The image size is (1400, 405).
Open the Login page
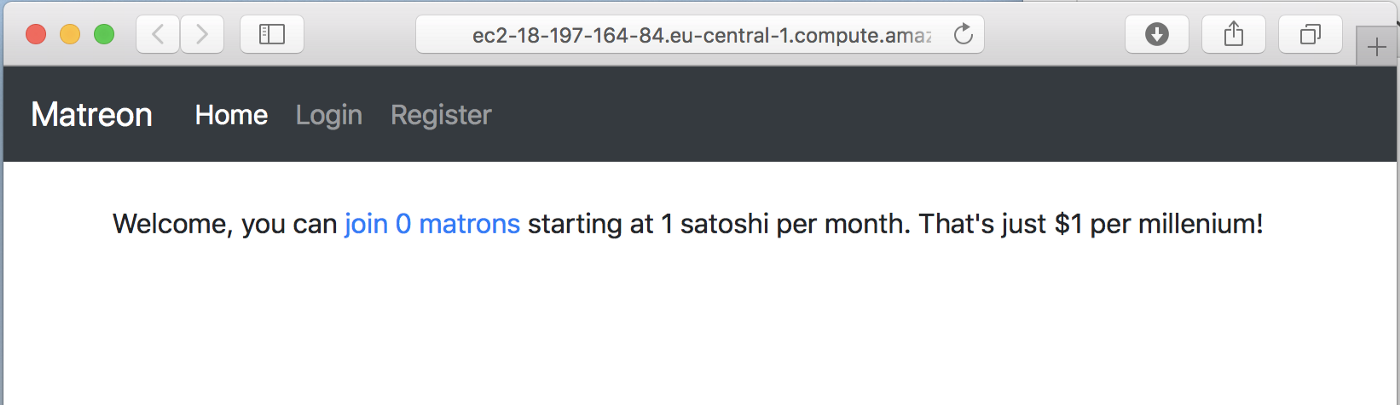click(329, 115)
